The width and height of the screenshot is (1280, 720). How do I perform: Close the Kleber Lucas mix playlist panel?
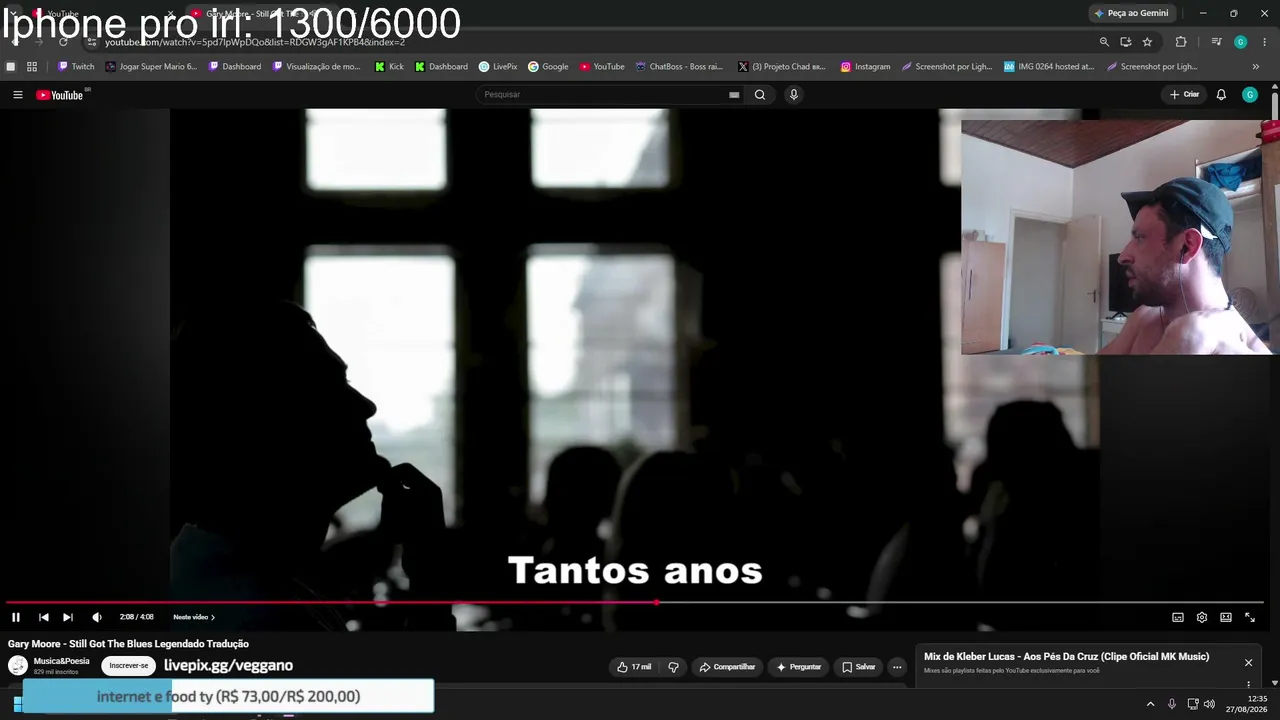(x=1248, y=663)
